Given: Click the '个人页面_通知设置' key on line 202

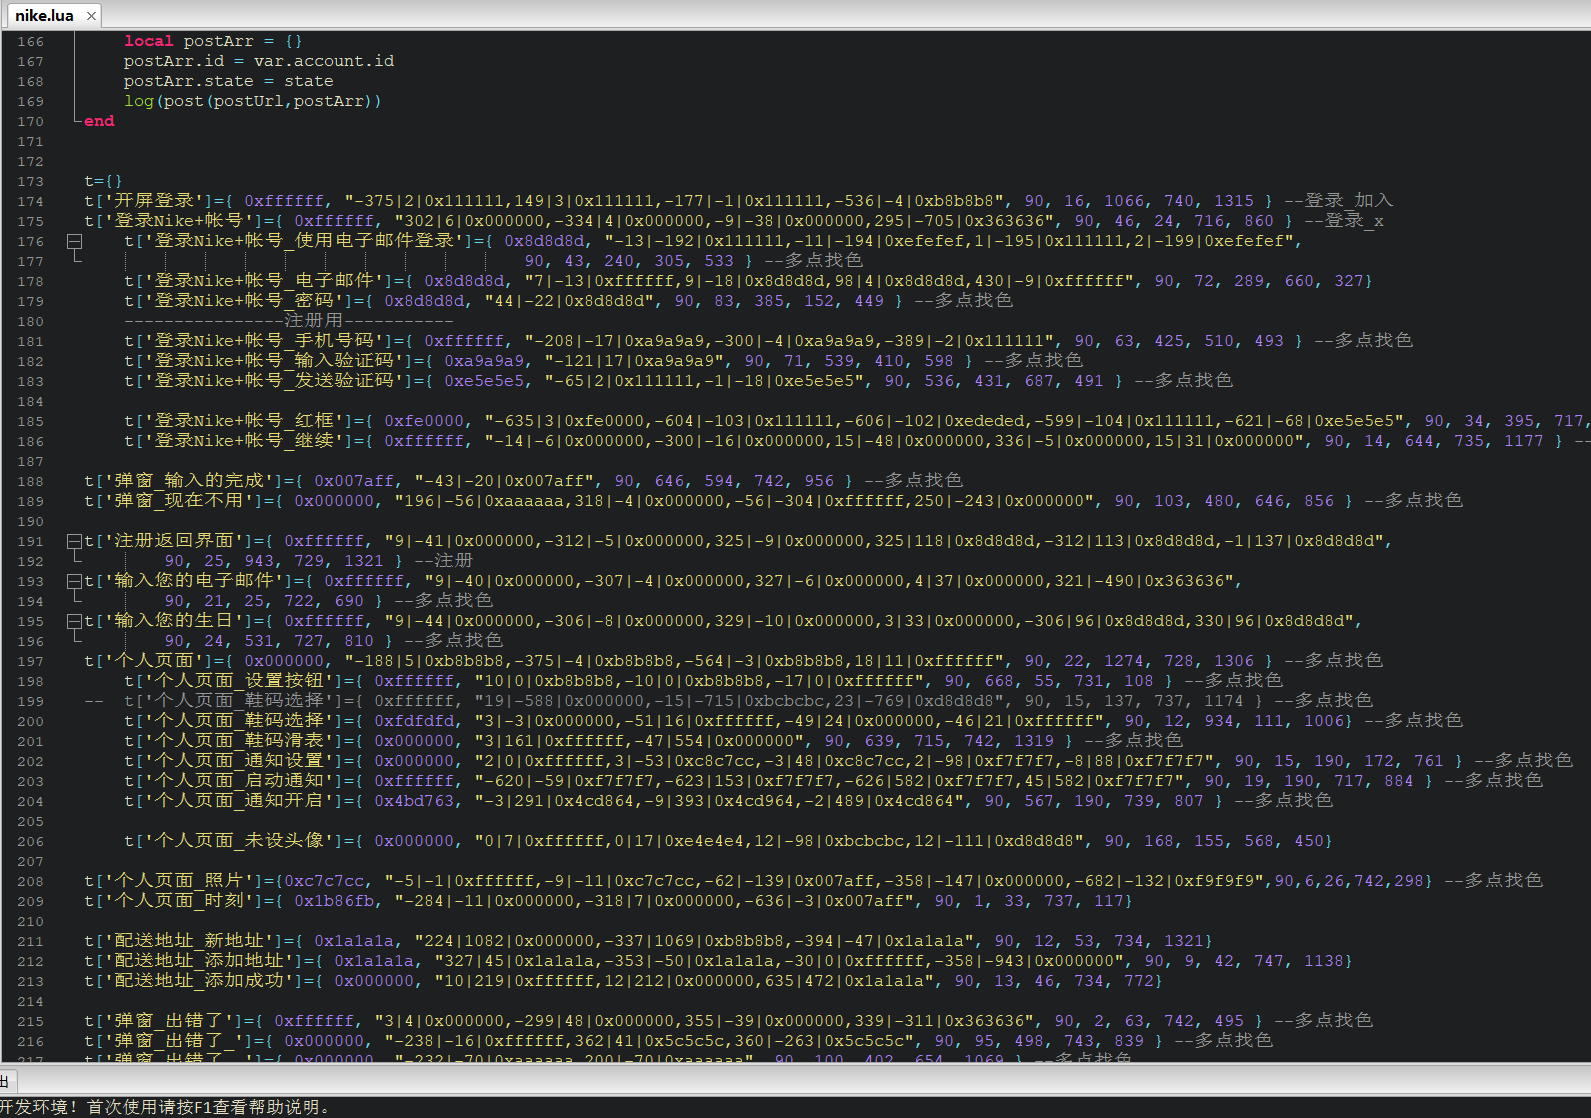Looking at the screenshot, I should (x=239, y=761).
